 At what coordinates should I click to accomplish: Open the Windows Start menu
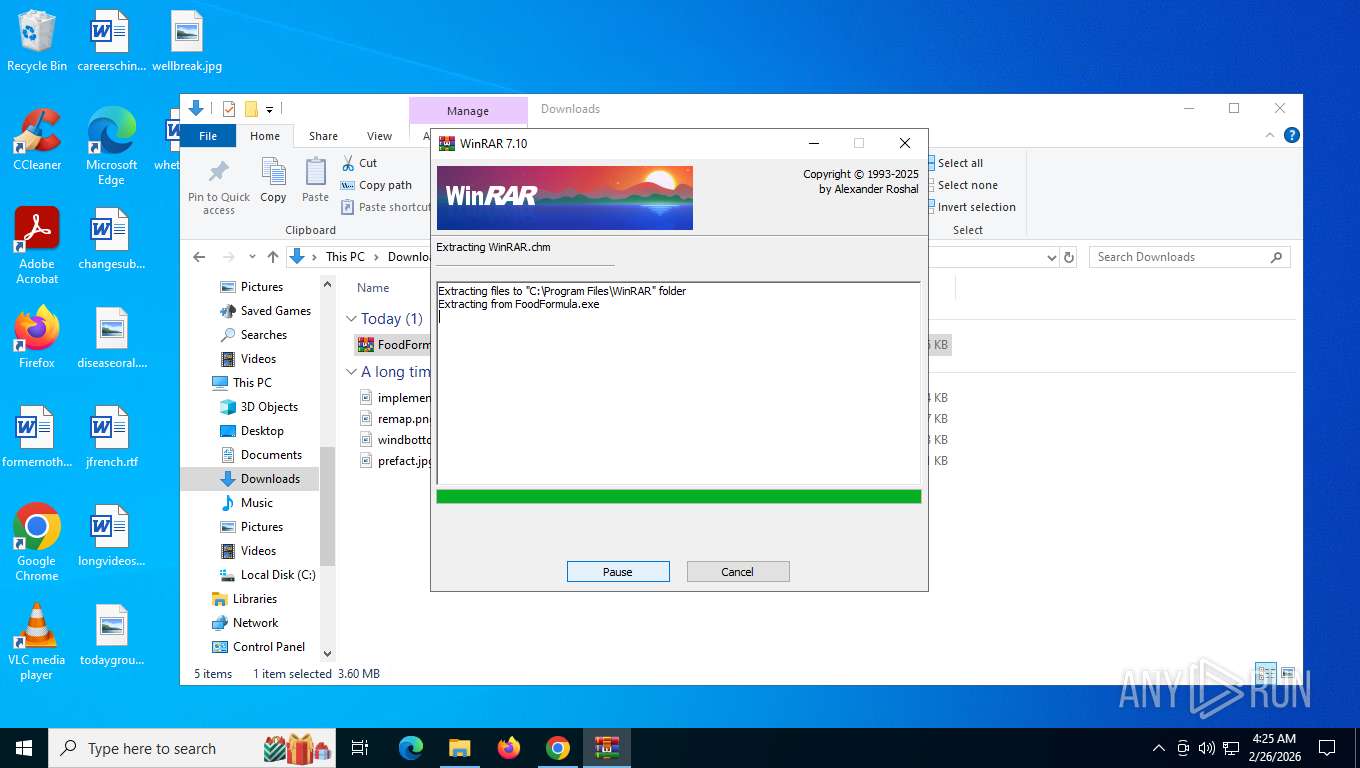[24, 748]
